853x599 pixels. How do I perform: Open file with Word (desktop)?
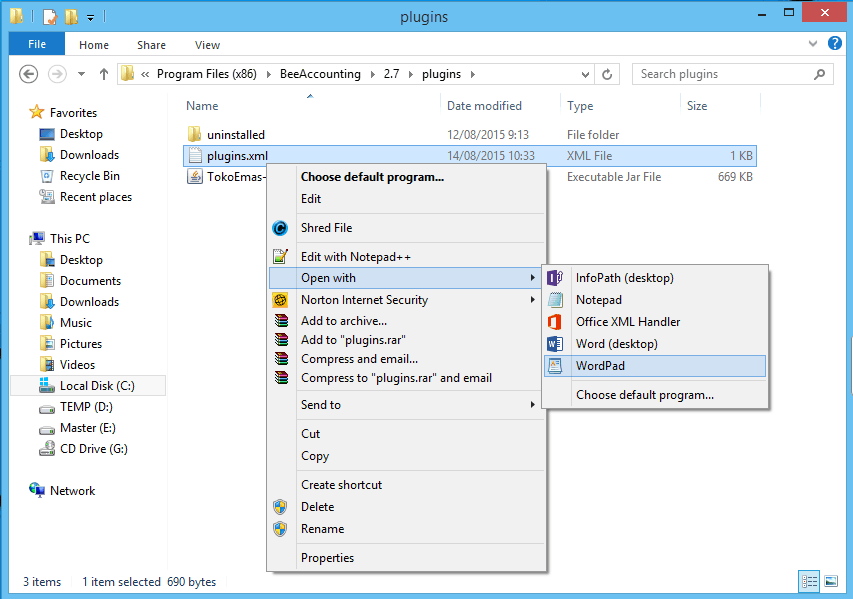tap(654, 344)
